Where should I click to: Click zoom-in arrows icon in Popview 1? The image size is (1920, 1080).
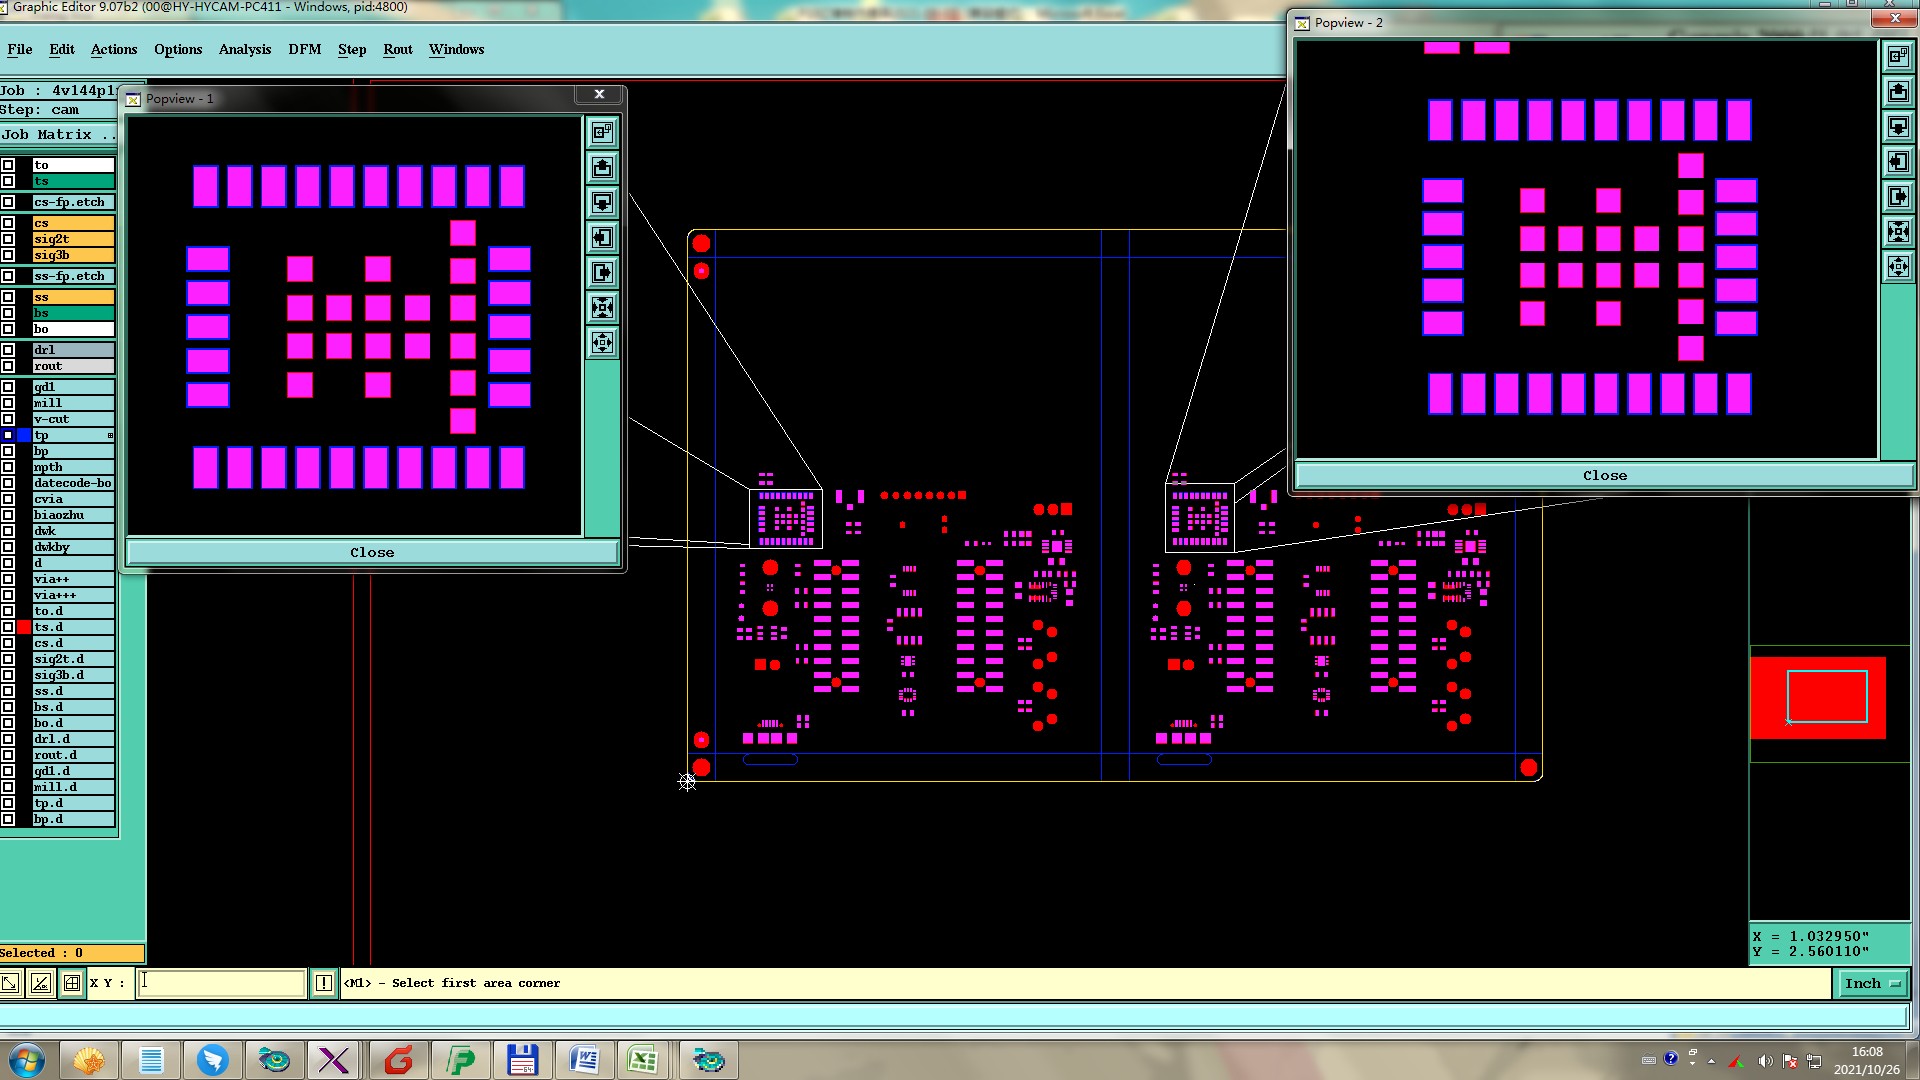click(602, 308)
